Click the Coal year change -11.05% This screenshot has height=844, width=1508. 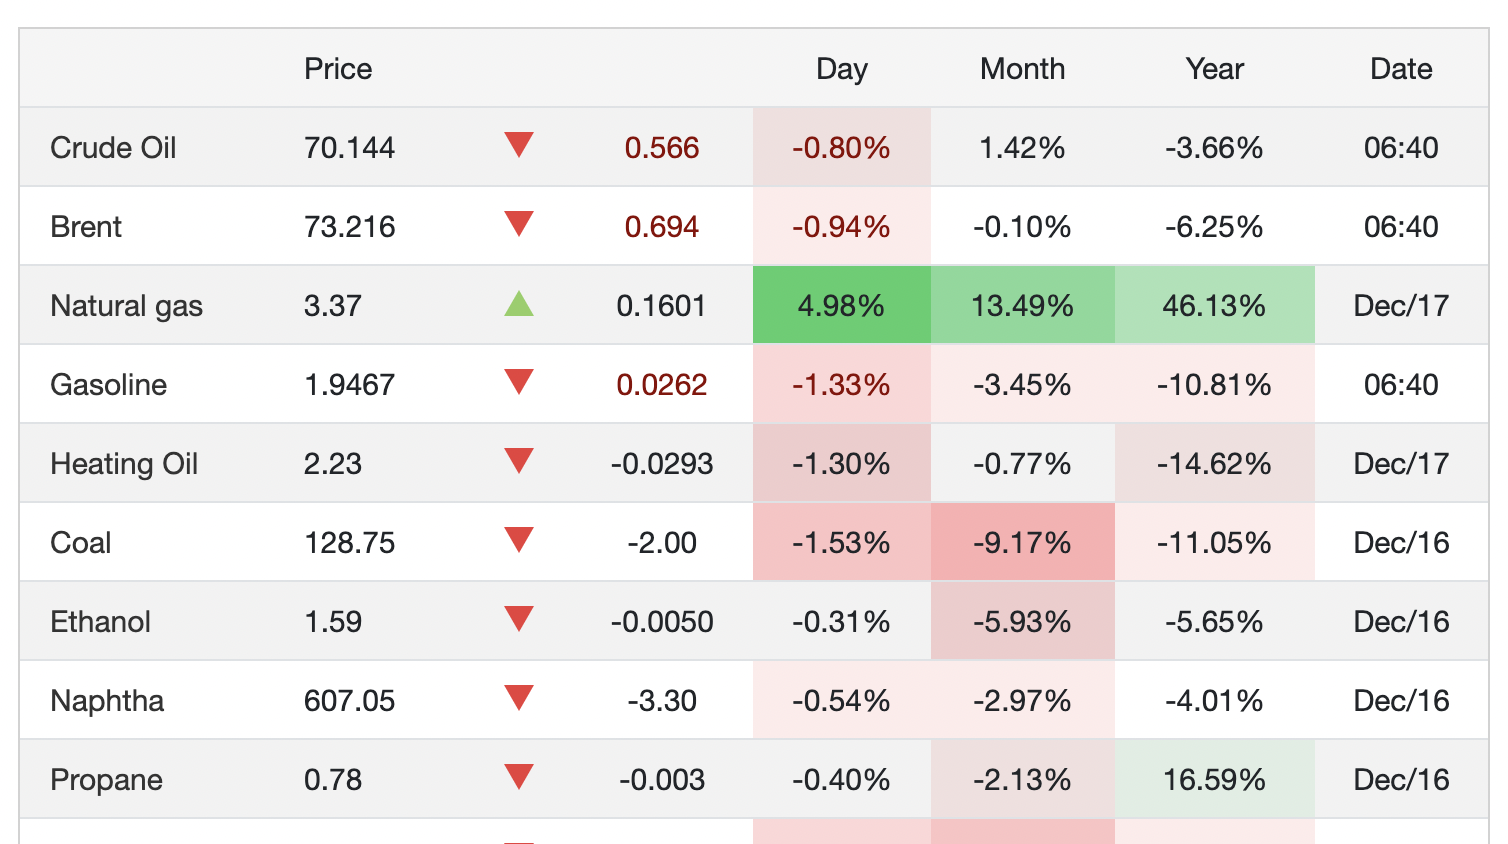click(1214, 543)
